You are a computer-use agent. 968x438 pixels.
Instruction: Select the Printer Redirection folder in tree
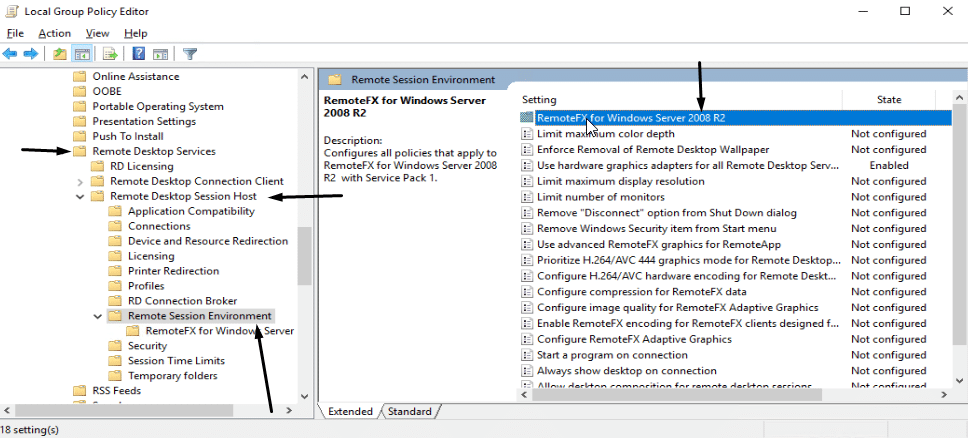point(173,271)
